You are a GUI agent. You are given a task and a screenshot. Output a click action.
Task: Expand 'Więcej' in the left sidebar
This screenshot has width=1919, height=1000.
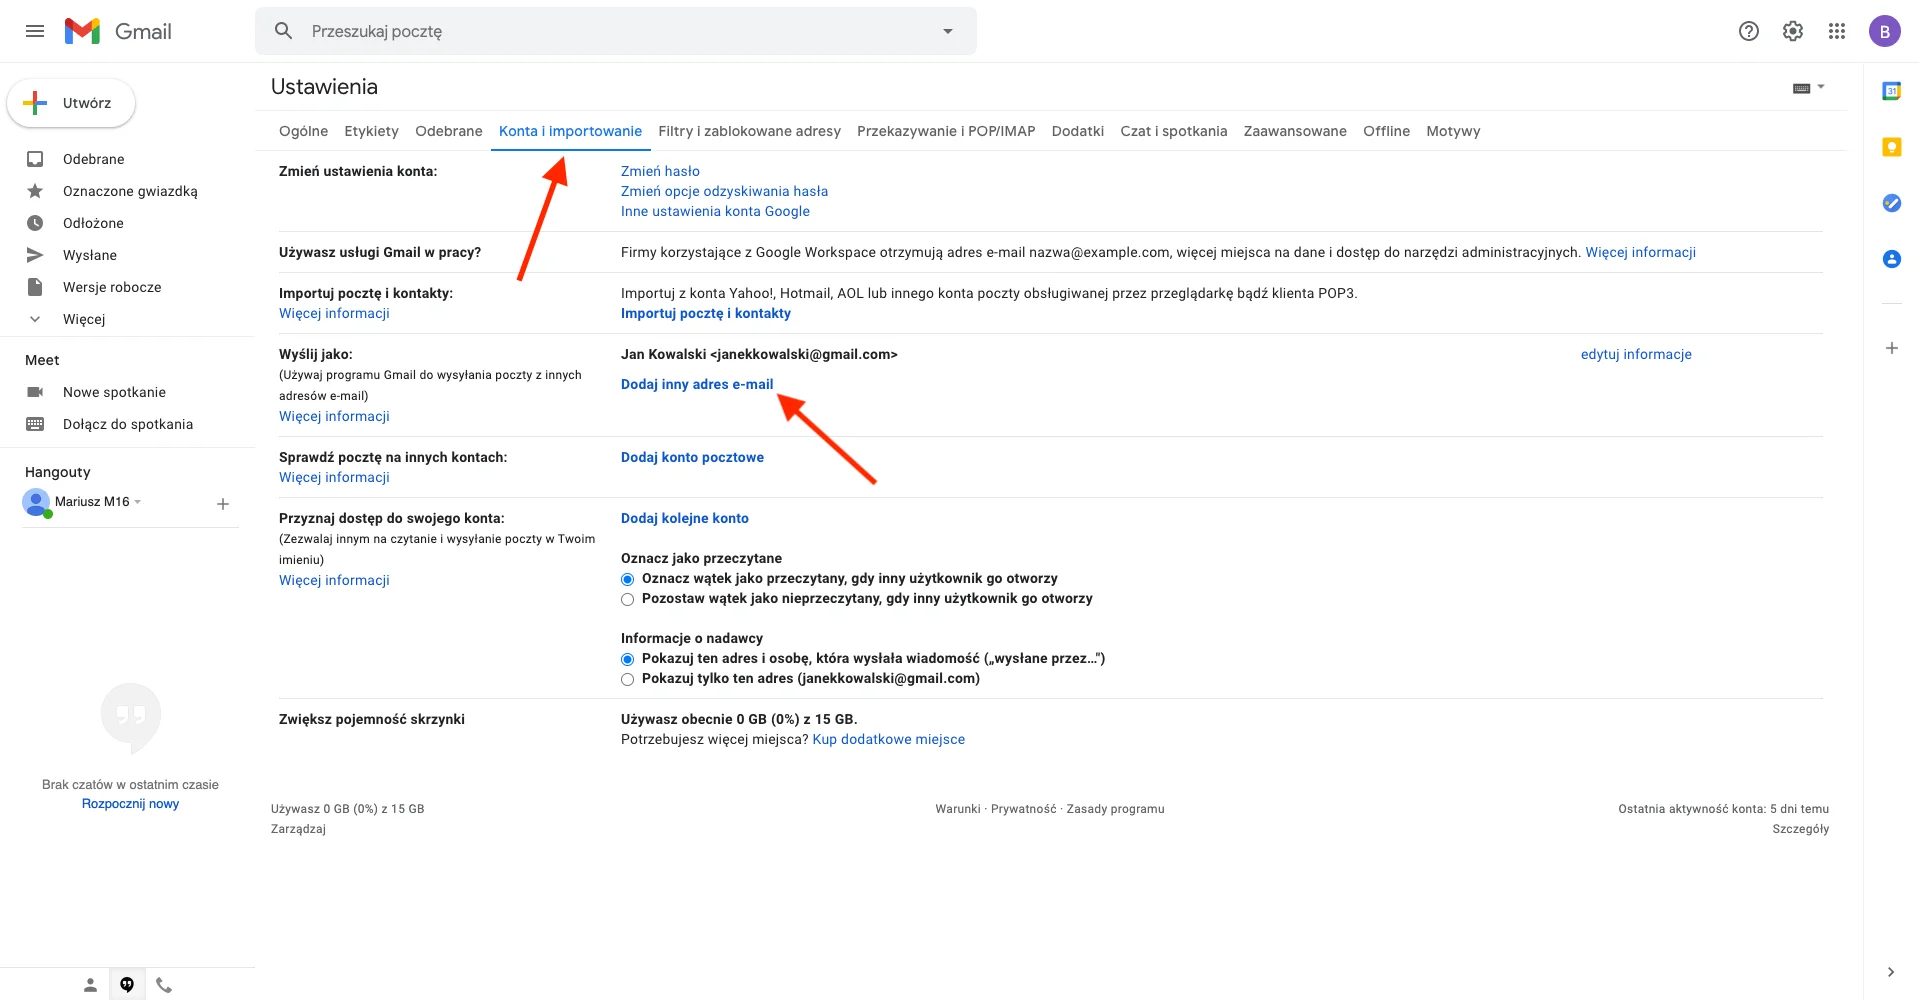coord(84,319)
